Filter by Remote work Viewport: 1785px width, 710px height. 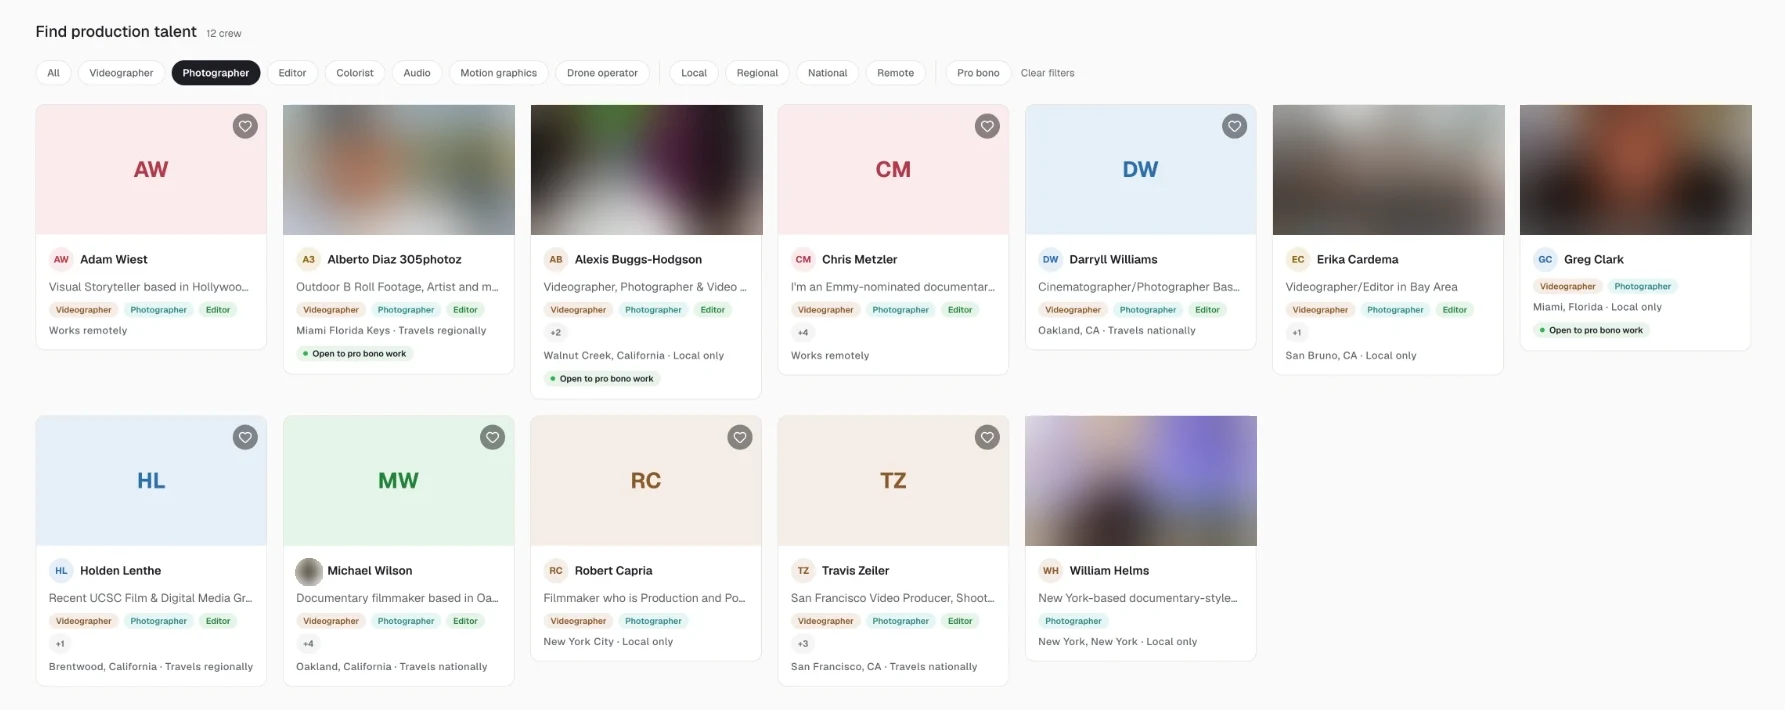click(895, 73)
